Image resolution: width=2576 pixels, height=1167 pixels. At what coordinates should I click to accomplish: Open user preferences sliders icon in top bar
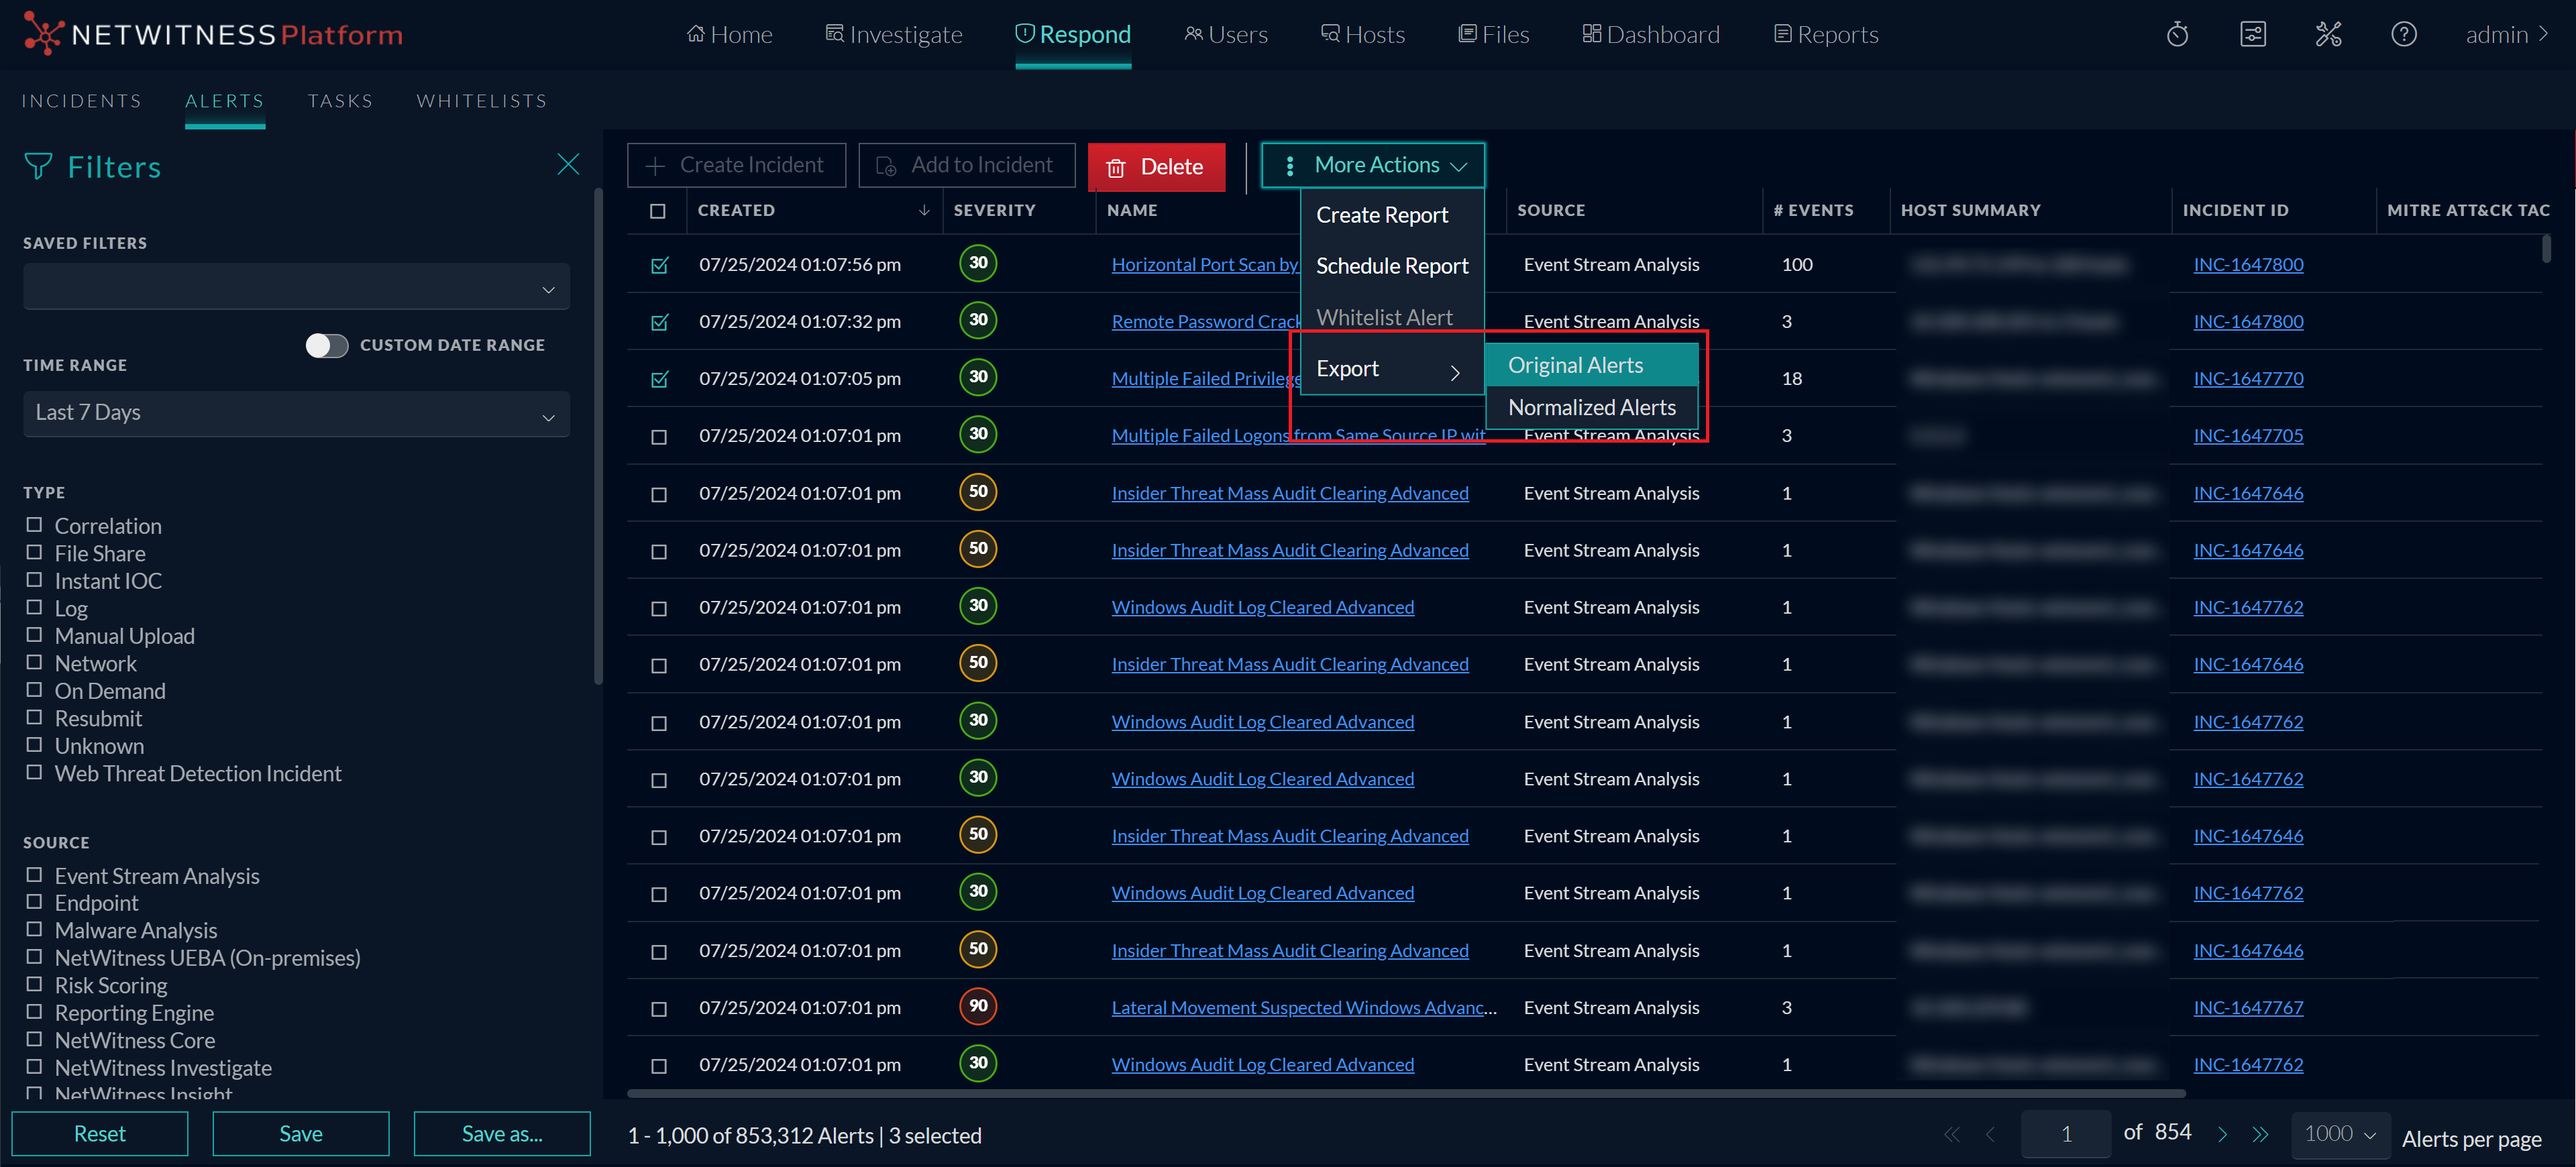[2253, 33]
